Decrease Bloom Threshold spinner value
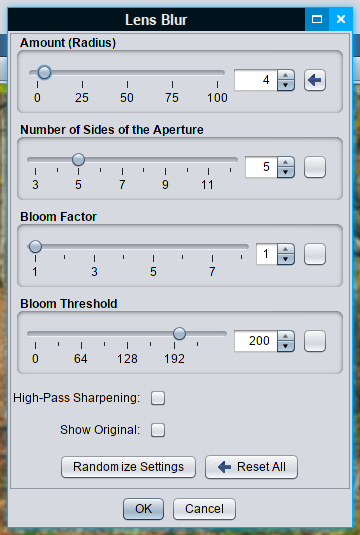 point(286,346)
